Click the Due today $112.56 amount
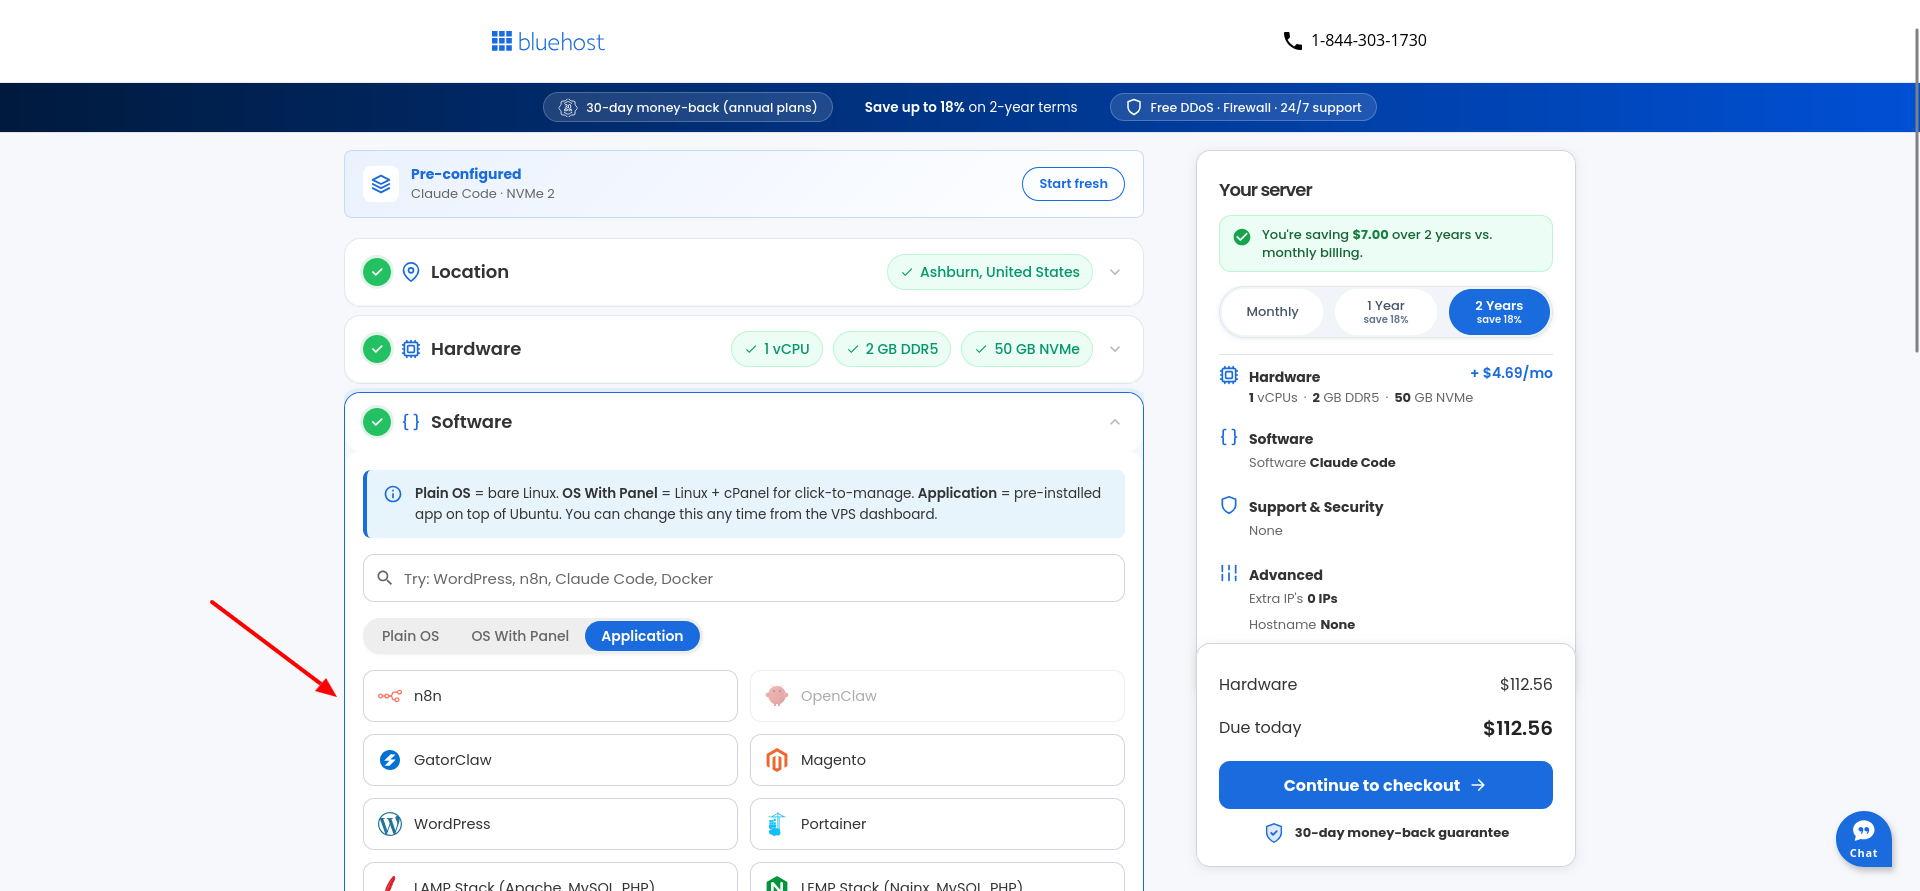The height and width of the screenshot is (891, 1920). pyautogui.click(x=1517, y=728)
